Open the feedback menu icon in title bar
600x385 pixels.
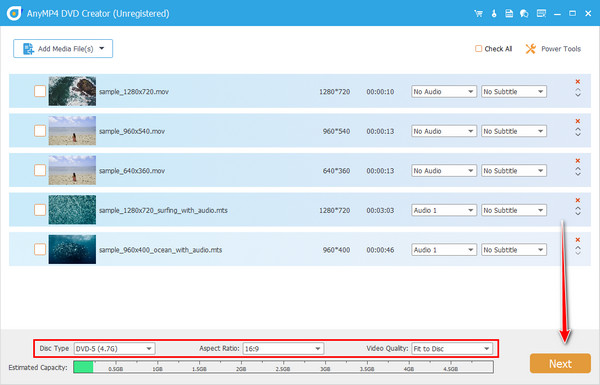541,14
